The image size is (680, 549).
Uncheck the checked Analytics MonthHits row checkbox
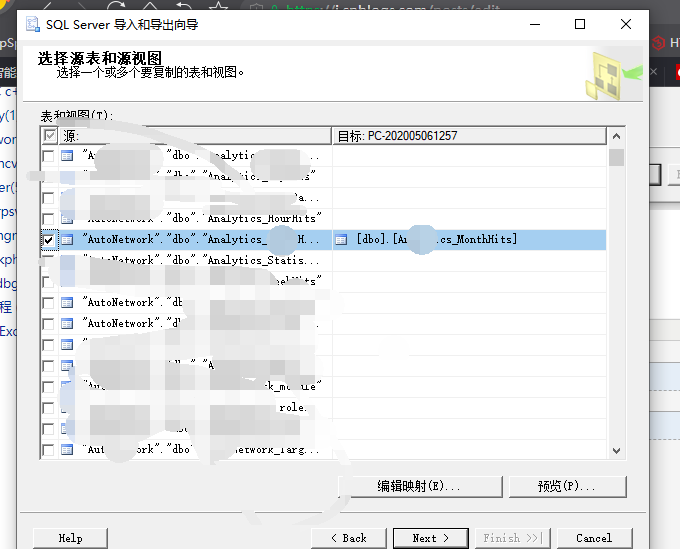point(49,240)
